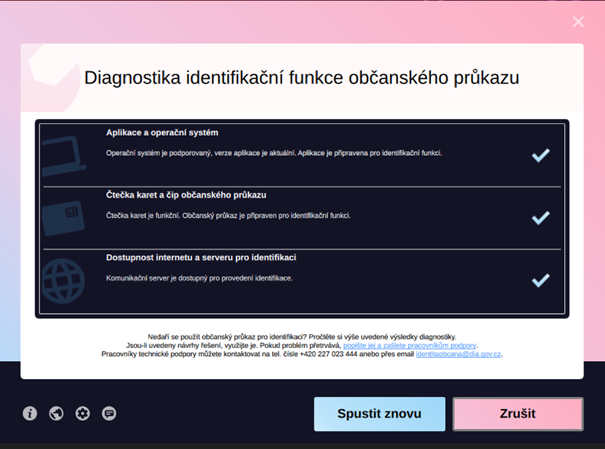Select the heading 'Dostupnost internetu a serveru pro identifikaci'
The width and height of the screenshot is (605, 449).
click(201, 258)
